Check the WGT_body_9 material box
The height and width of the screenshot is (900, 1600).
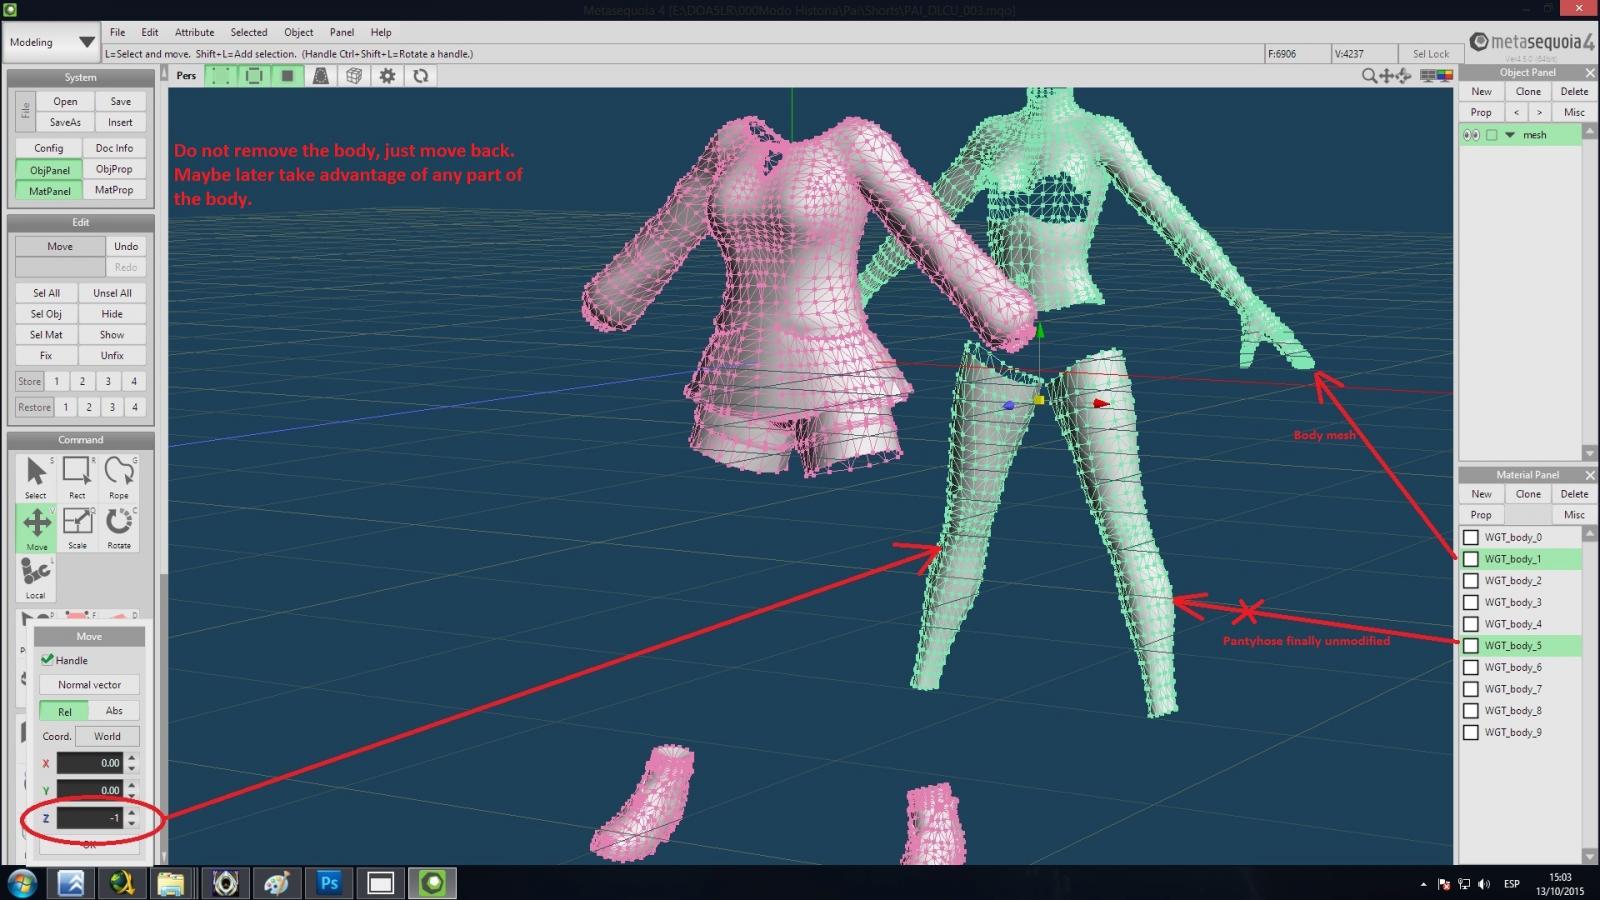[1471, 732]
